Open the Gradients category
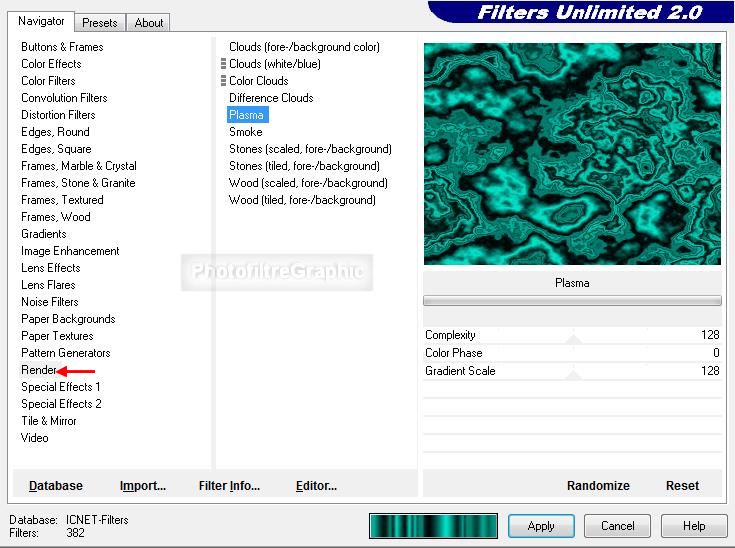735x548 pixels. pyautogui.click(x=44, y=234)
